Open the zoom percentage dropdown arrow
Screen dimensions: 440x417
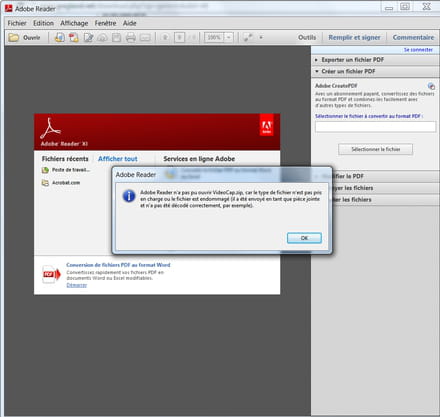click(x=229, y=37)
